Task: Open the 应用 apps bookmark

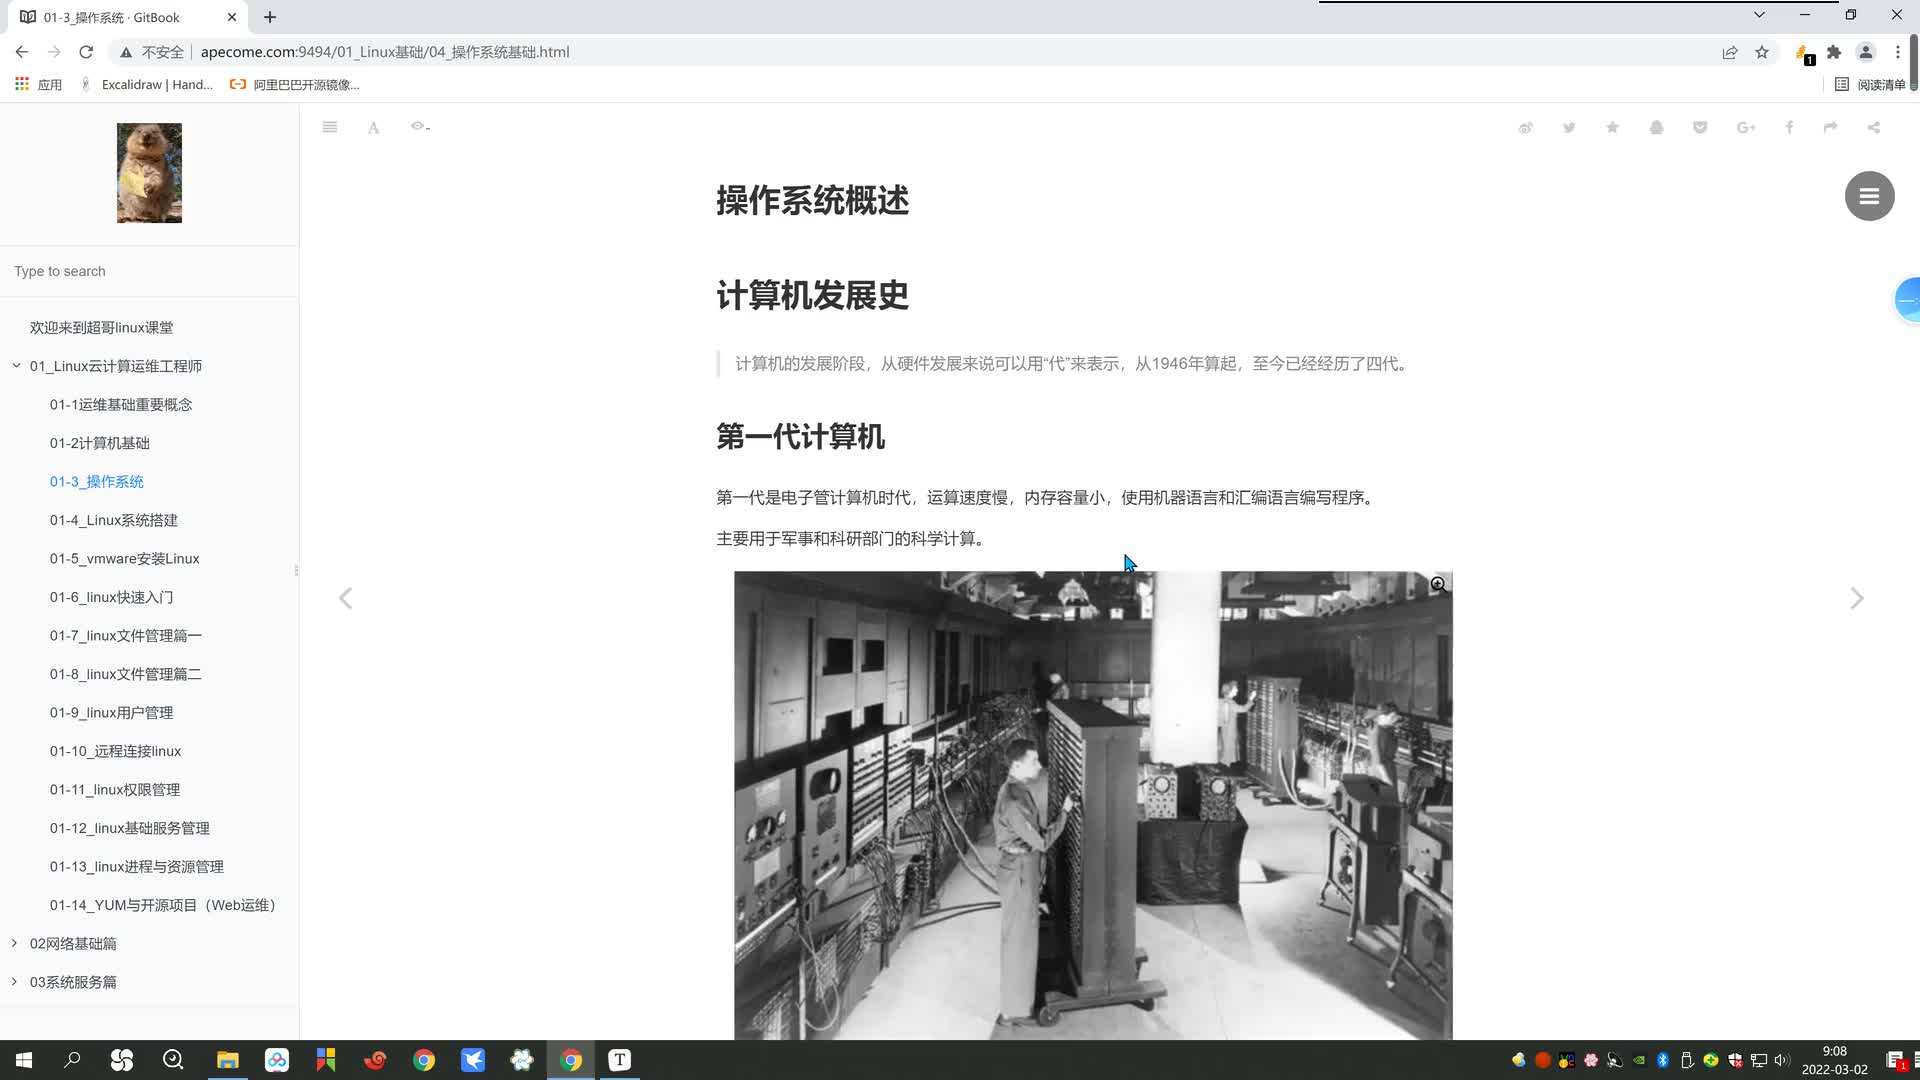Action: (x=38, y=85)
